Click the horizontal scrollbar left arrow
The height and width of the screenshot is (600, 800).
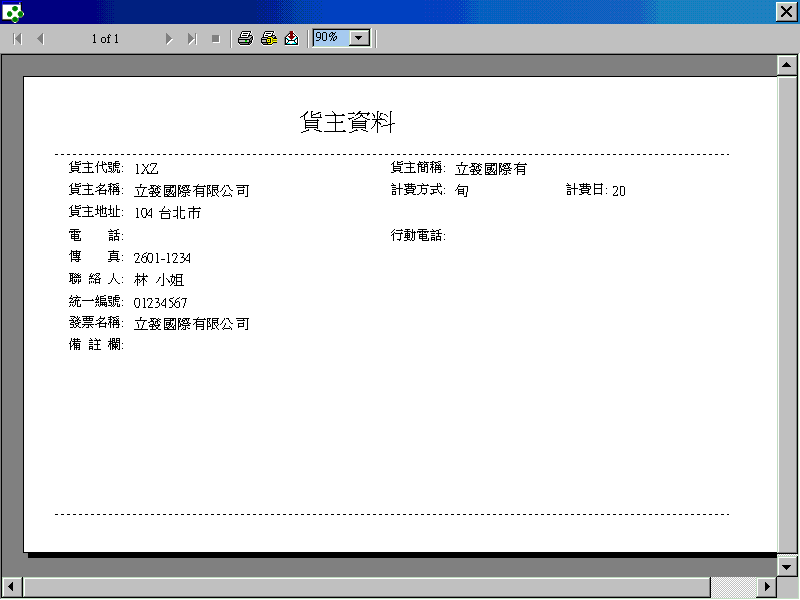coord(11,587)
